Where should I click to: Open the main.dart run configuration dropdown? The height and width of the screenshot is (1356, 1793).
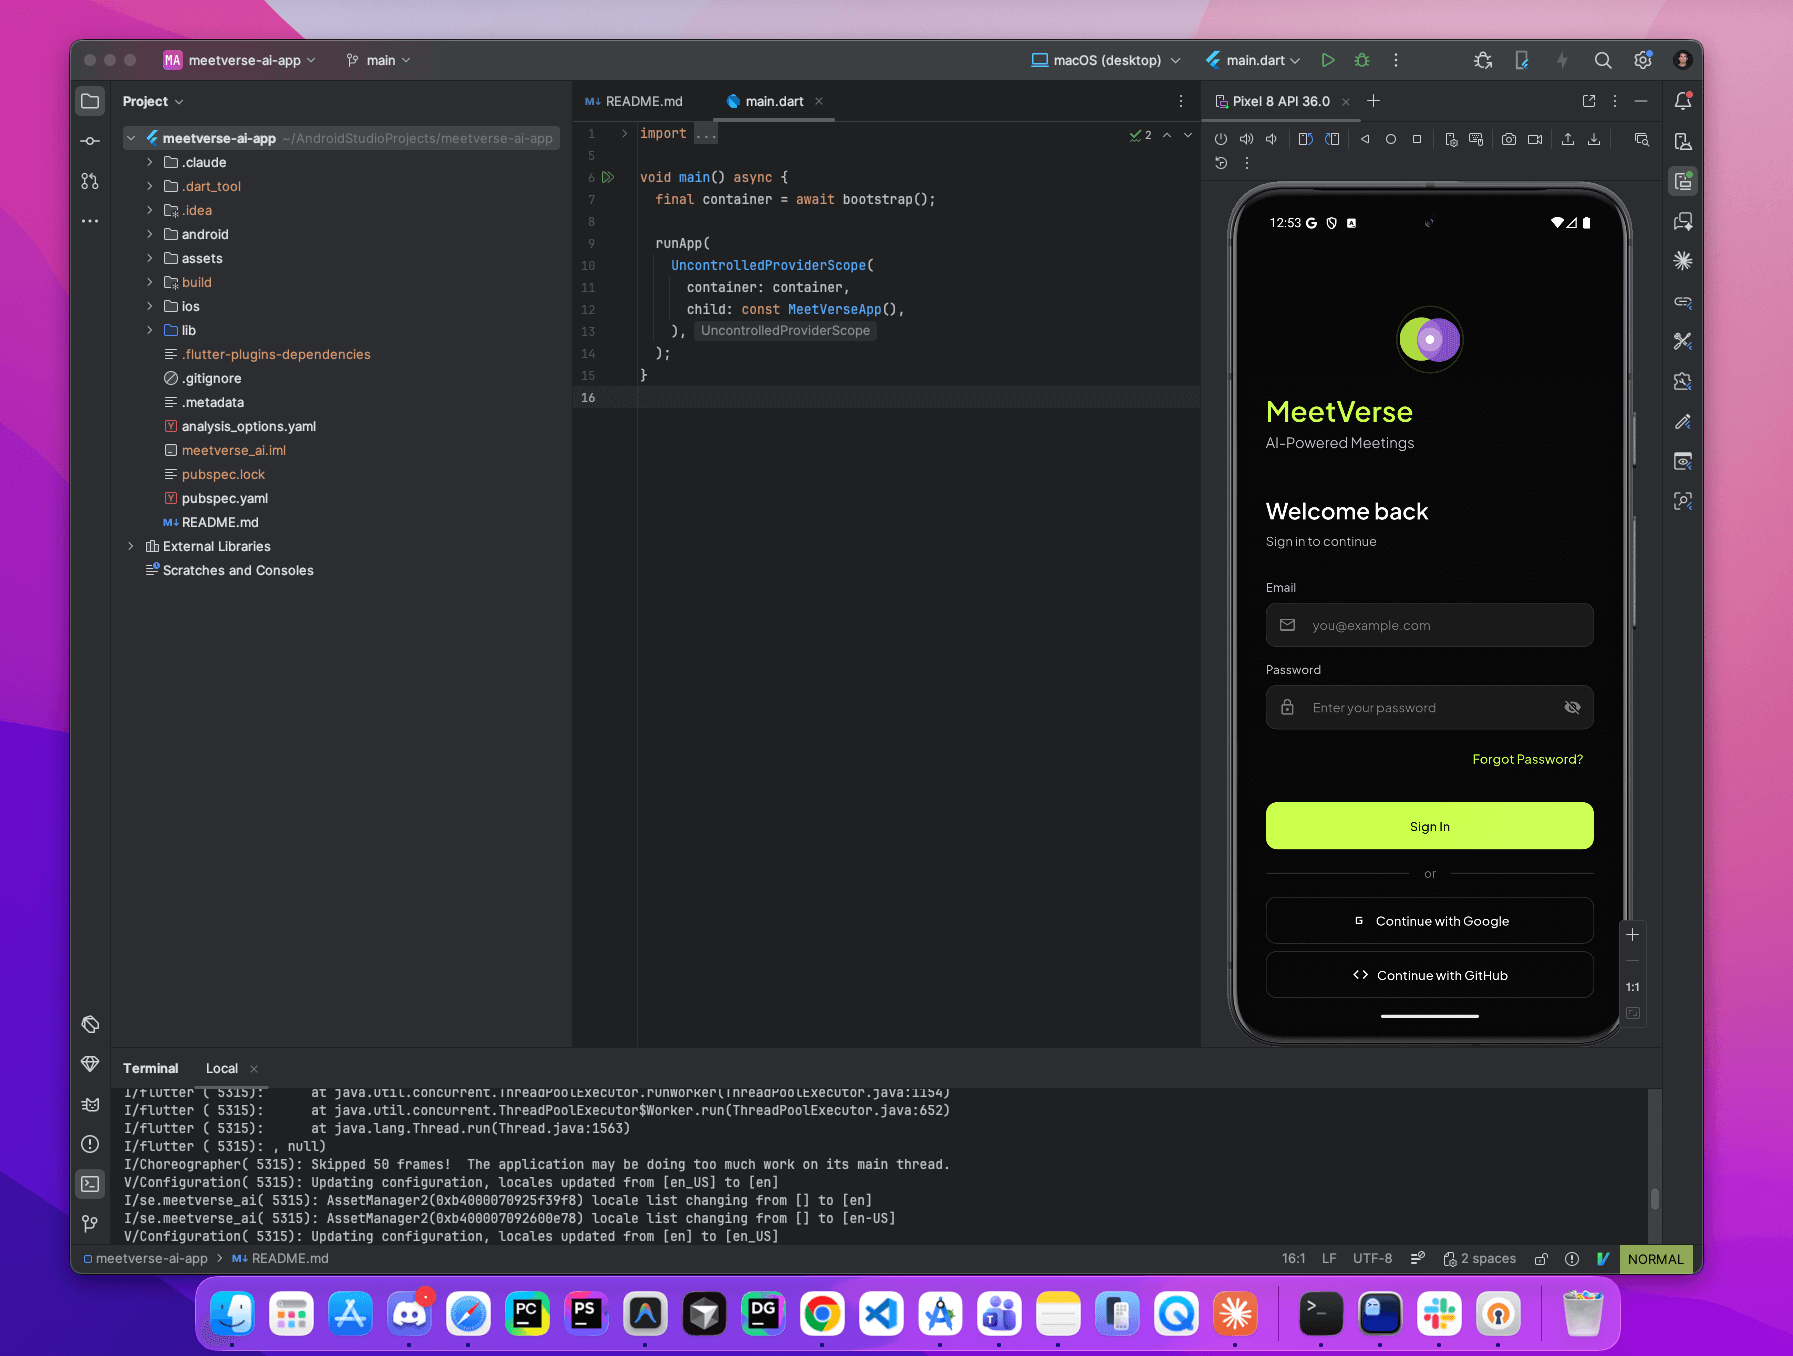point(1253,60)
